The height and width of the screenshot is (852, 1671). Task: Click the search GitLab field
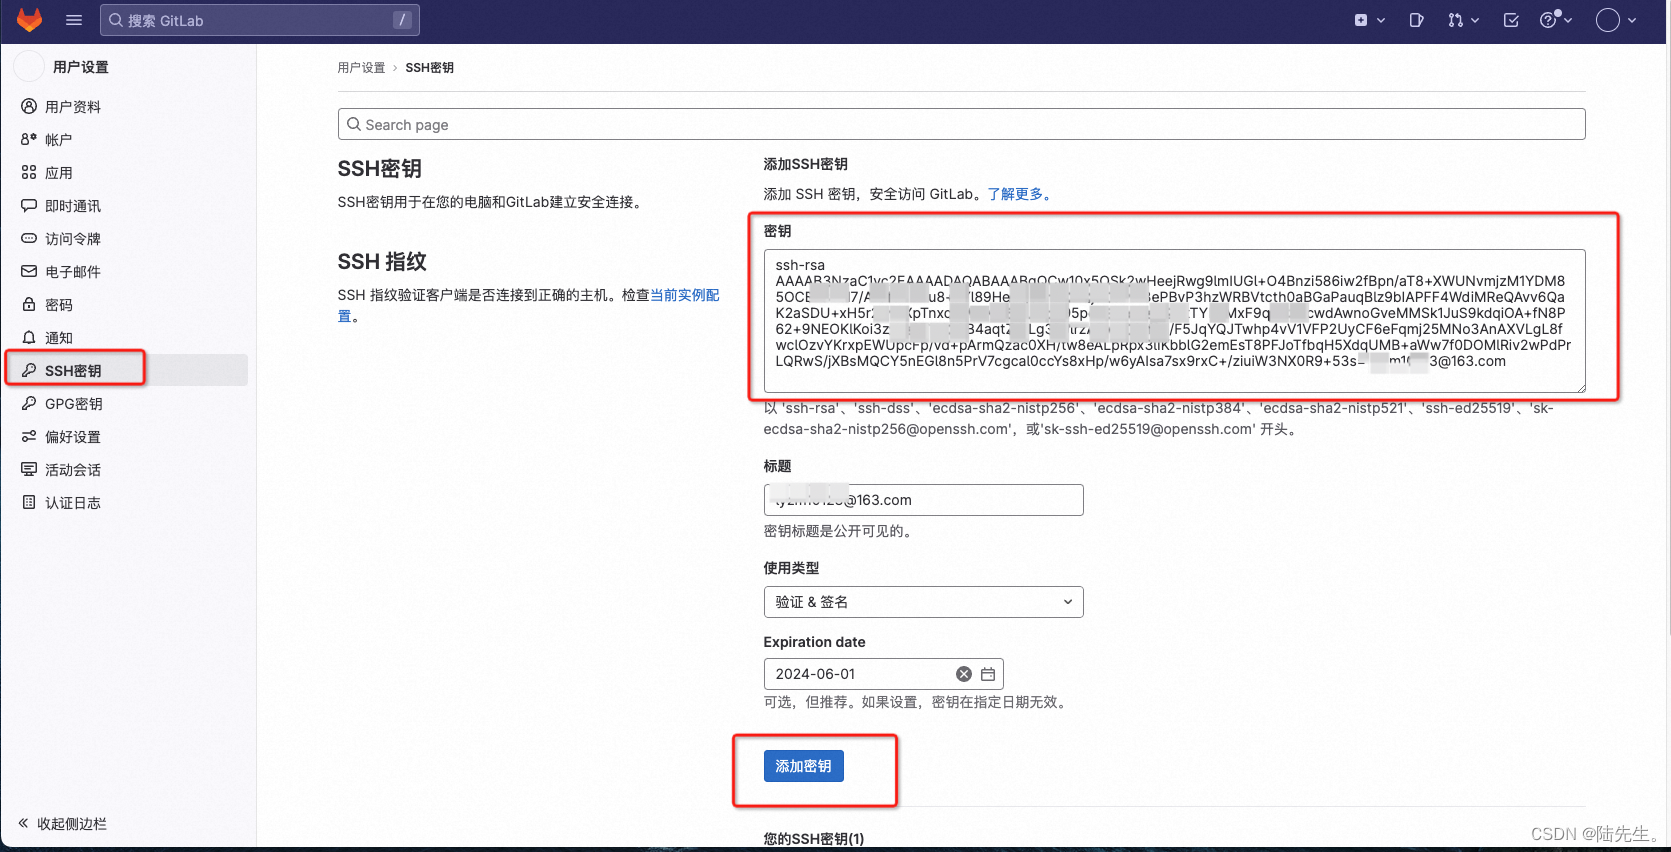coord(260,20)
